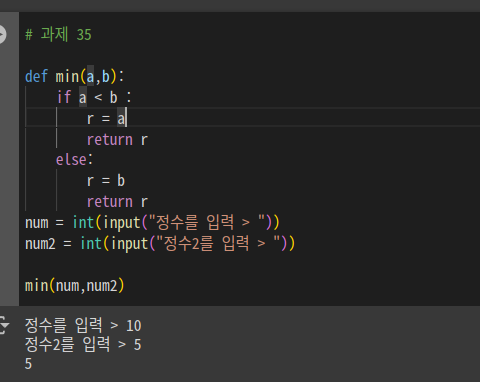Viewport: 480px width, 382px height.
Task: Click output line '정수2를 입력 > 5'
Action: click(83, 344)
